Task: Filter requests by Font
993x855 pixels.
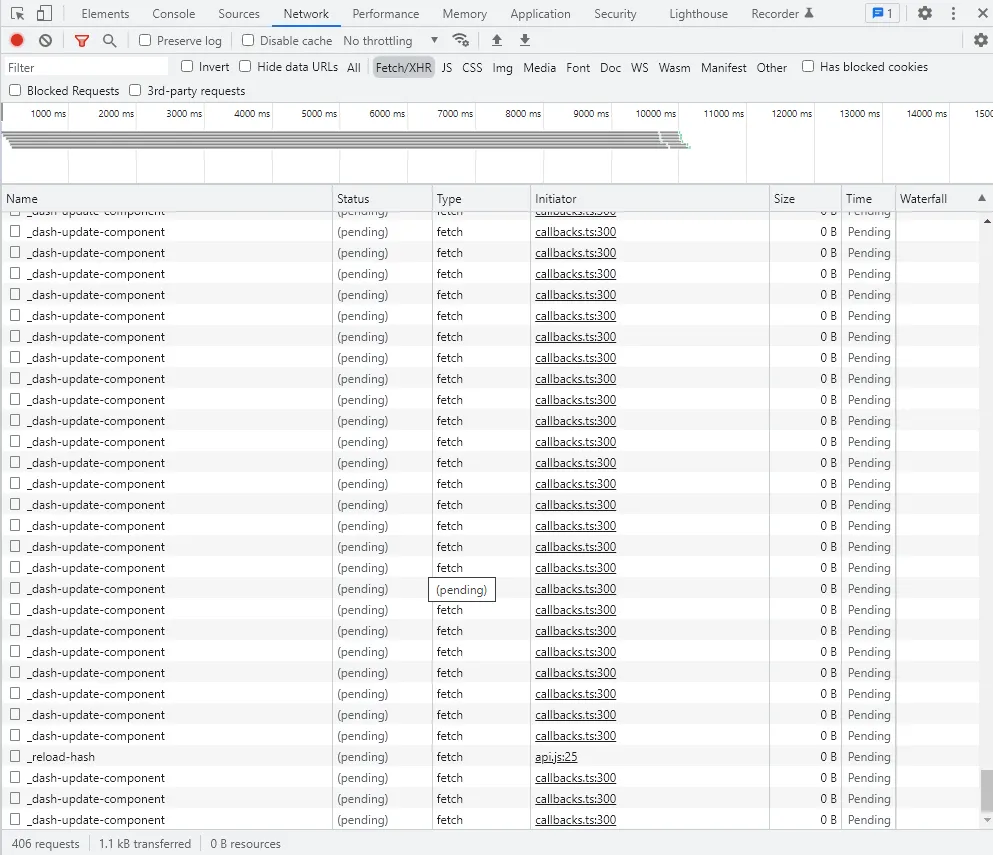Action: [578, 68]
